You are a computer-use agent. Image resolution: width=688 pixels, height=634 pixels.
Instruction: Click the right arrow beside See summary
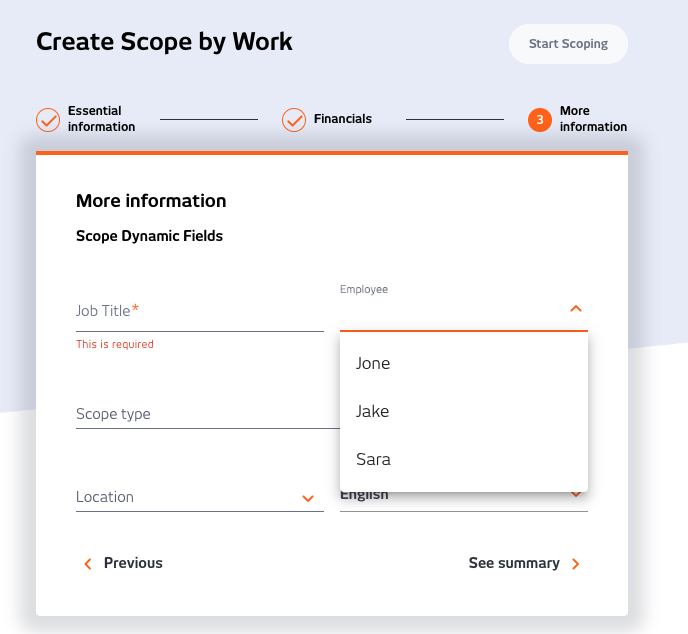[x=576, y=564]
